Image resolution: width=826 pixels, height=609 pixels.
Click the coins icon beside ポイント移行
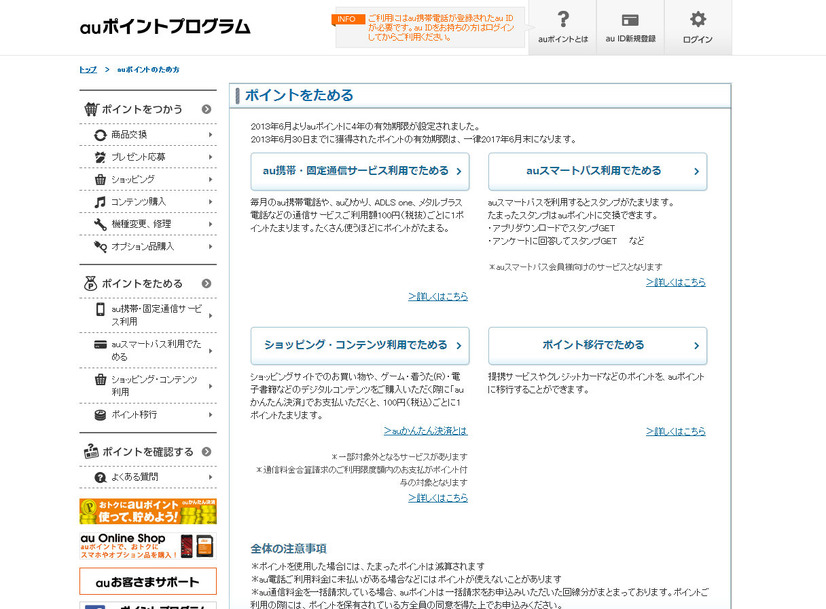(100, 415)
